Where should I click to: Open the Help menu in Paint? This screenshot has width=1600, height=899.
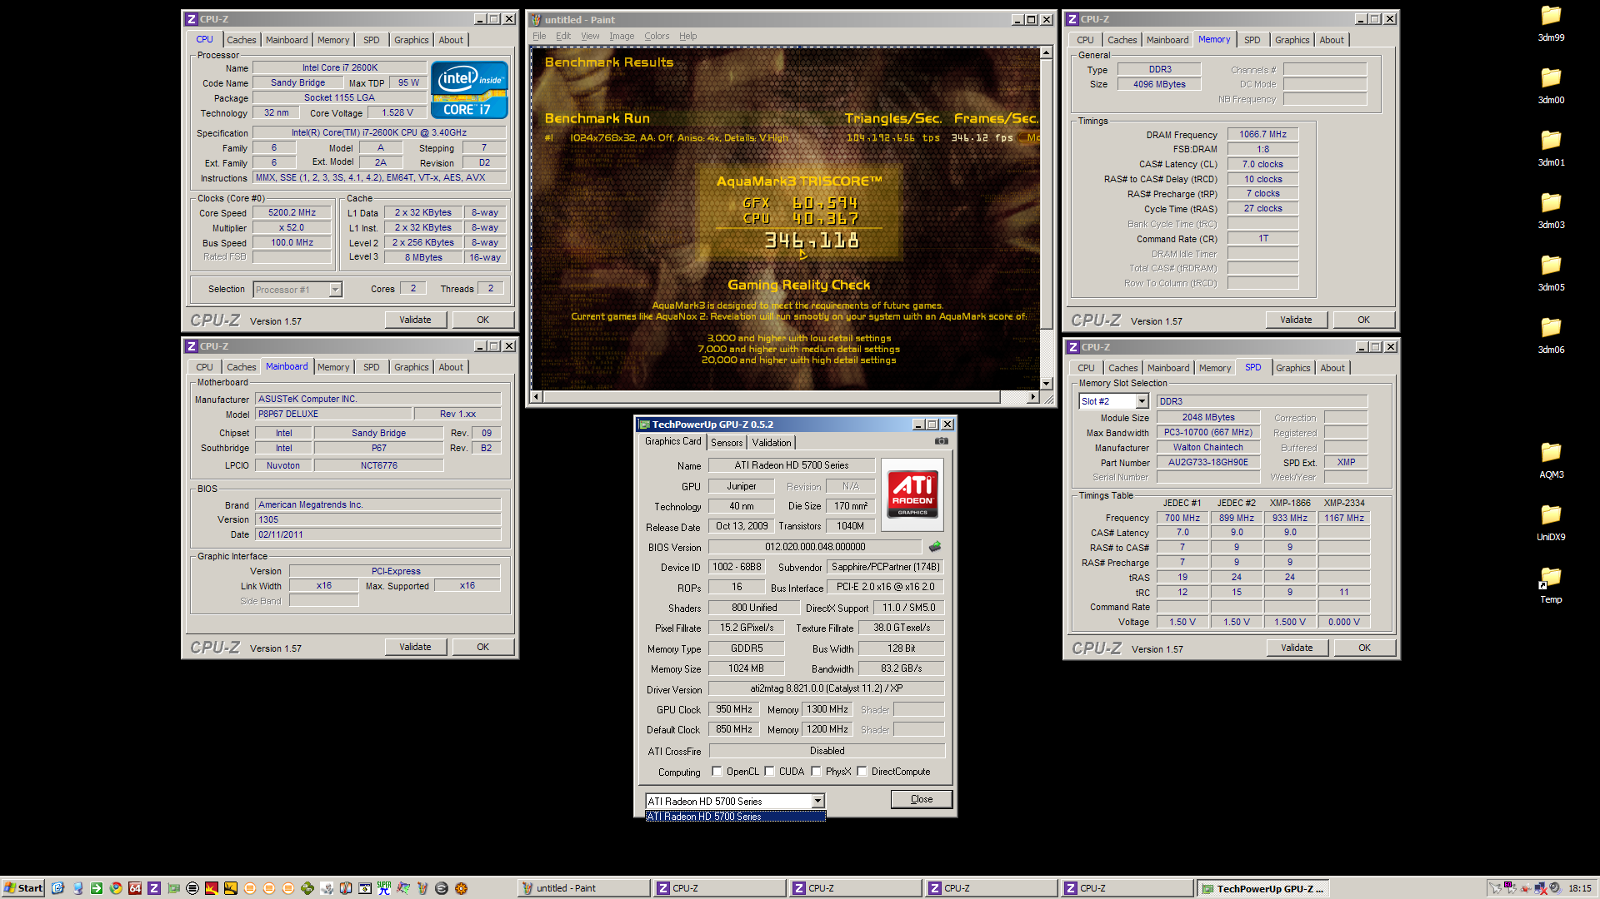tap(688, 36)
